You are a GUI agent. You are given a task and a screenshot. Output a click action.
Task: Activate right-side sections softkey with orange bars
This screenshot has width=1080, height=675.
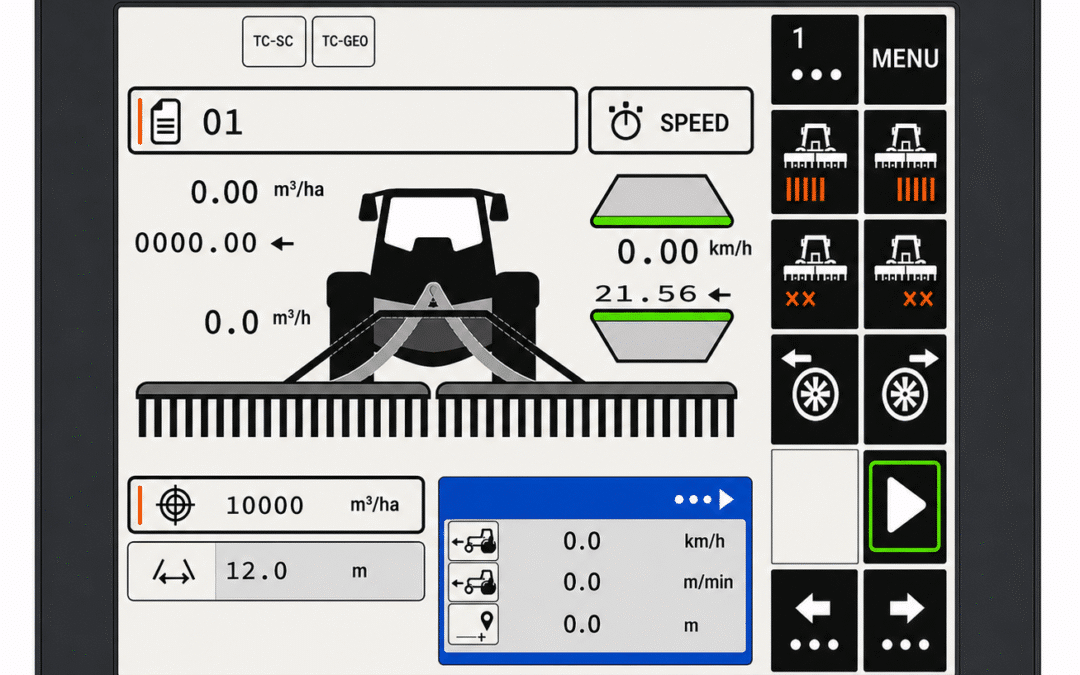[x=905, y=162]
